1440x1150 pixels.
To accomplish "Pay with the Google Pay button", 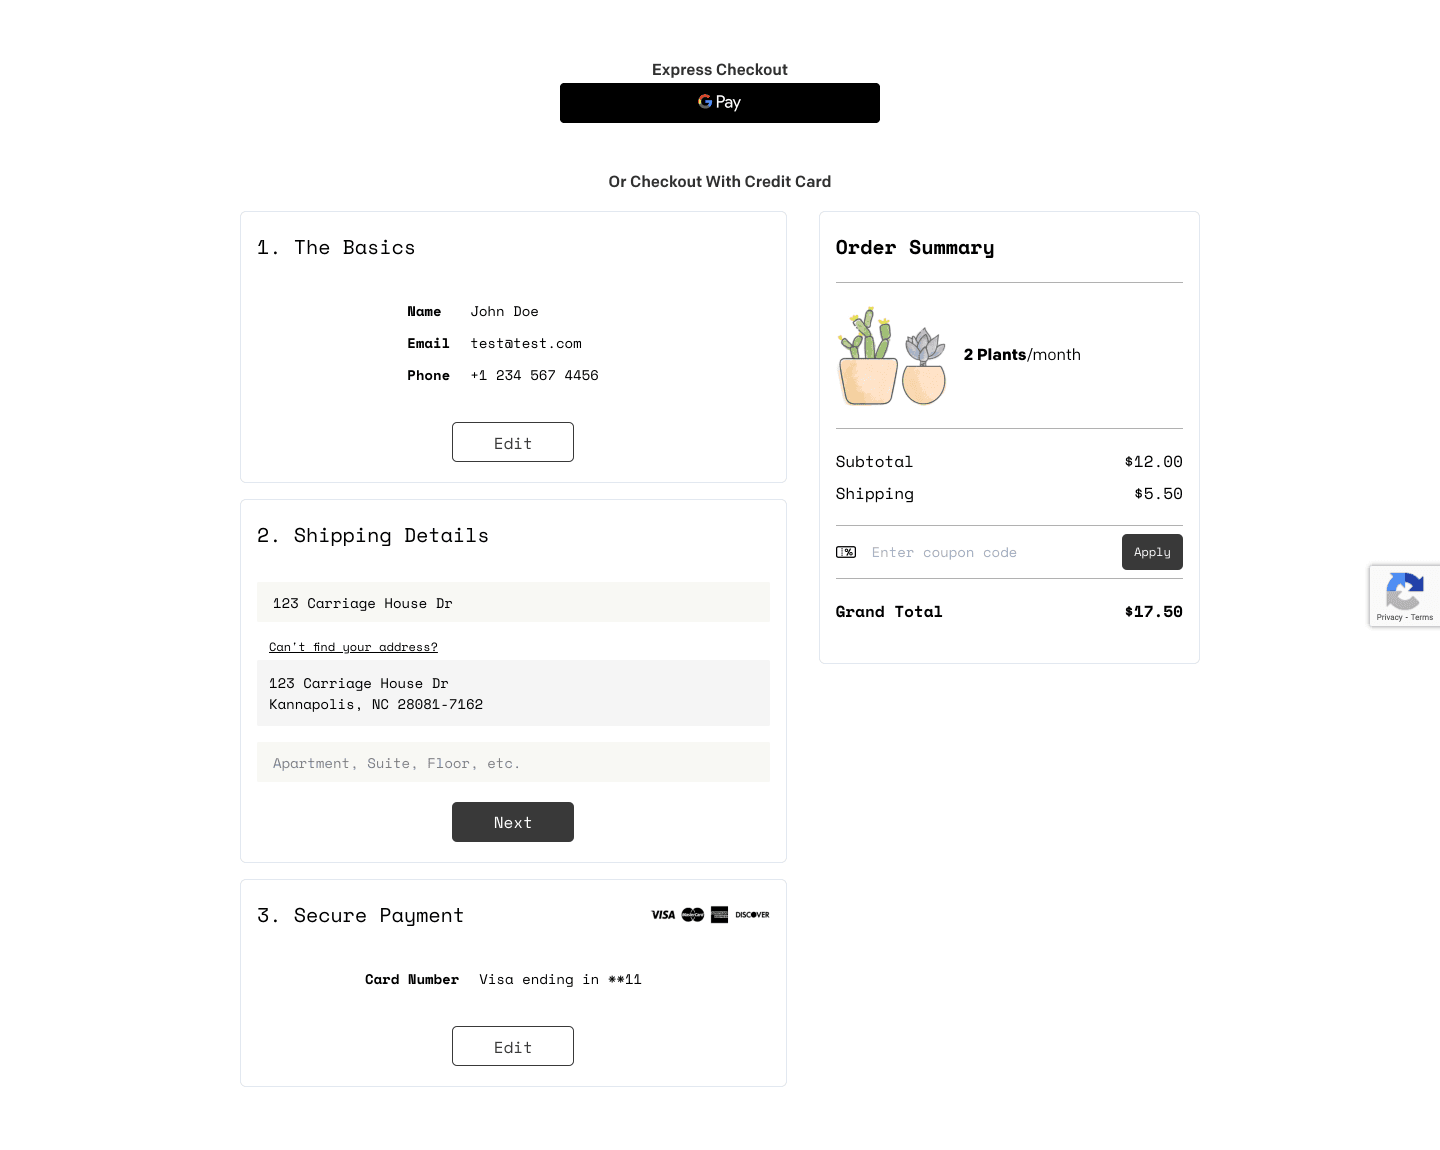I will (x=720, y=103).
